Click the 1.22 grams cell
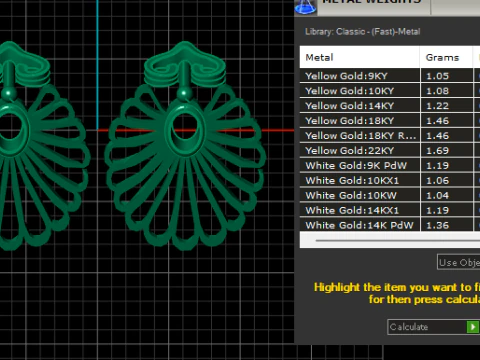The width and height of the screenshot is (480, 360). point(447,106)
